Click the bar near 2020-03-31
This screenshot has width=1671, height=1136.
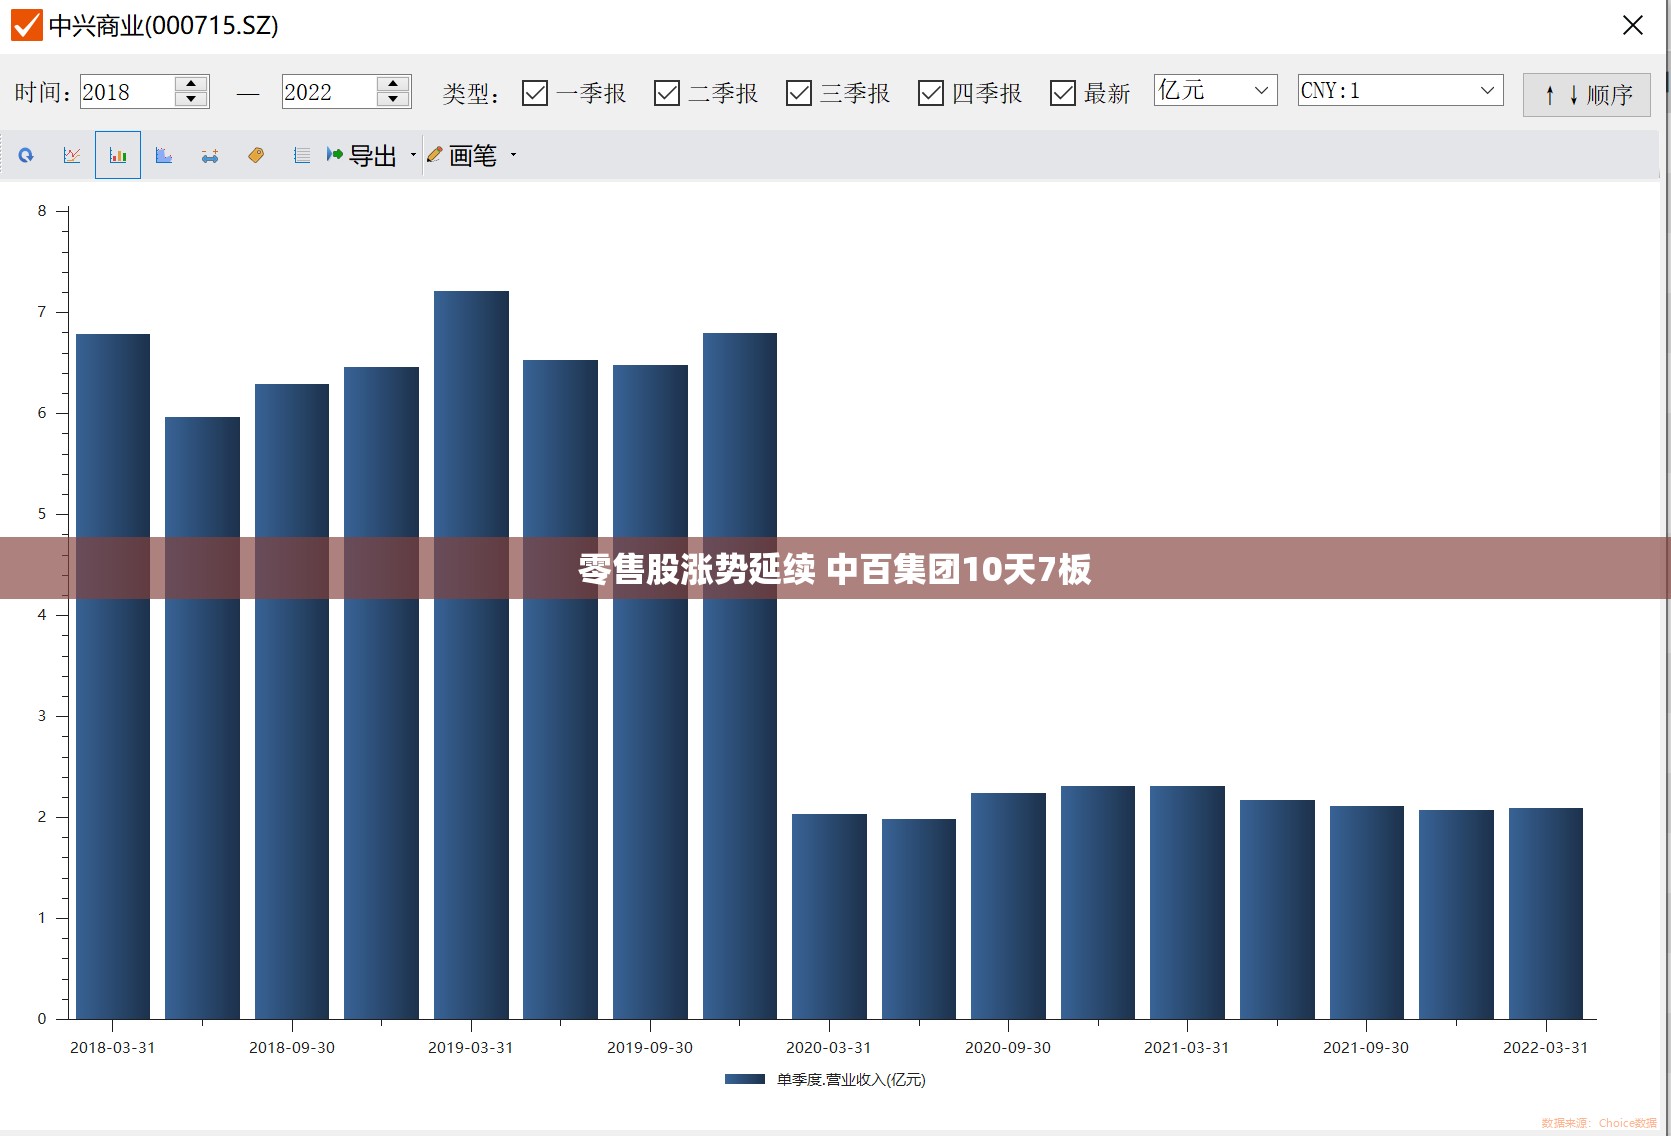pos(829,916)
